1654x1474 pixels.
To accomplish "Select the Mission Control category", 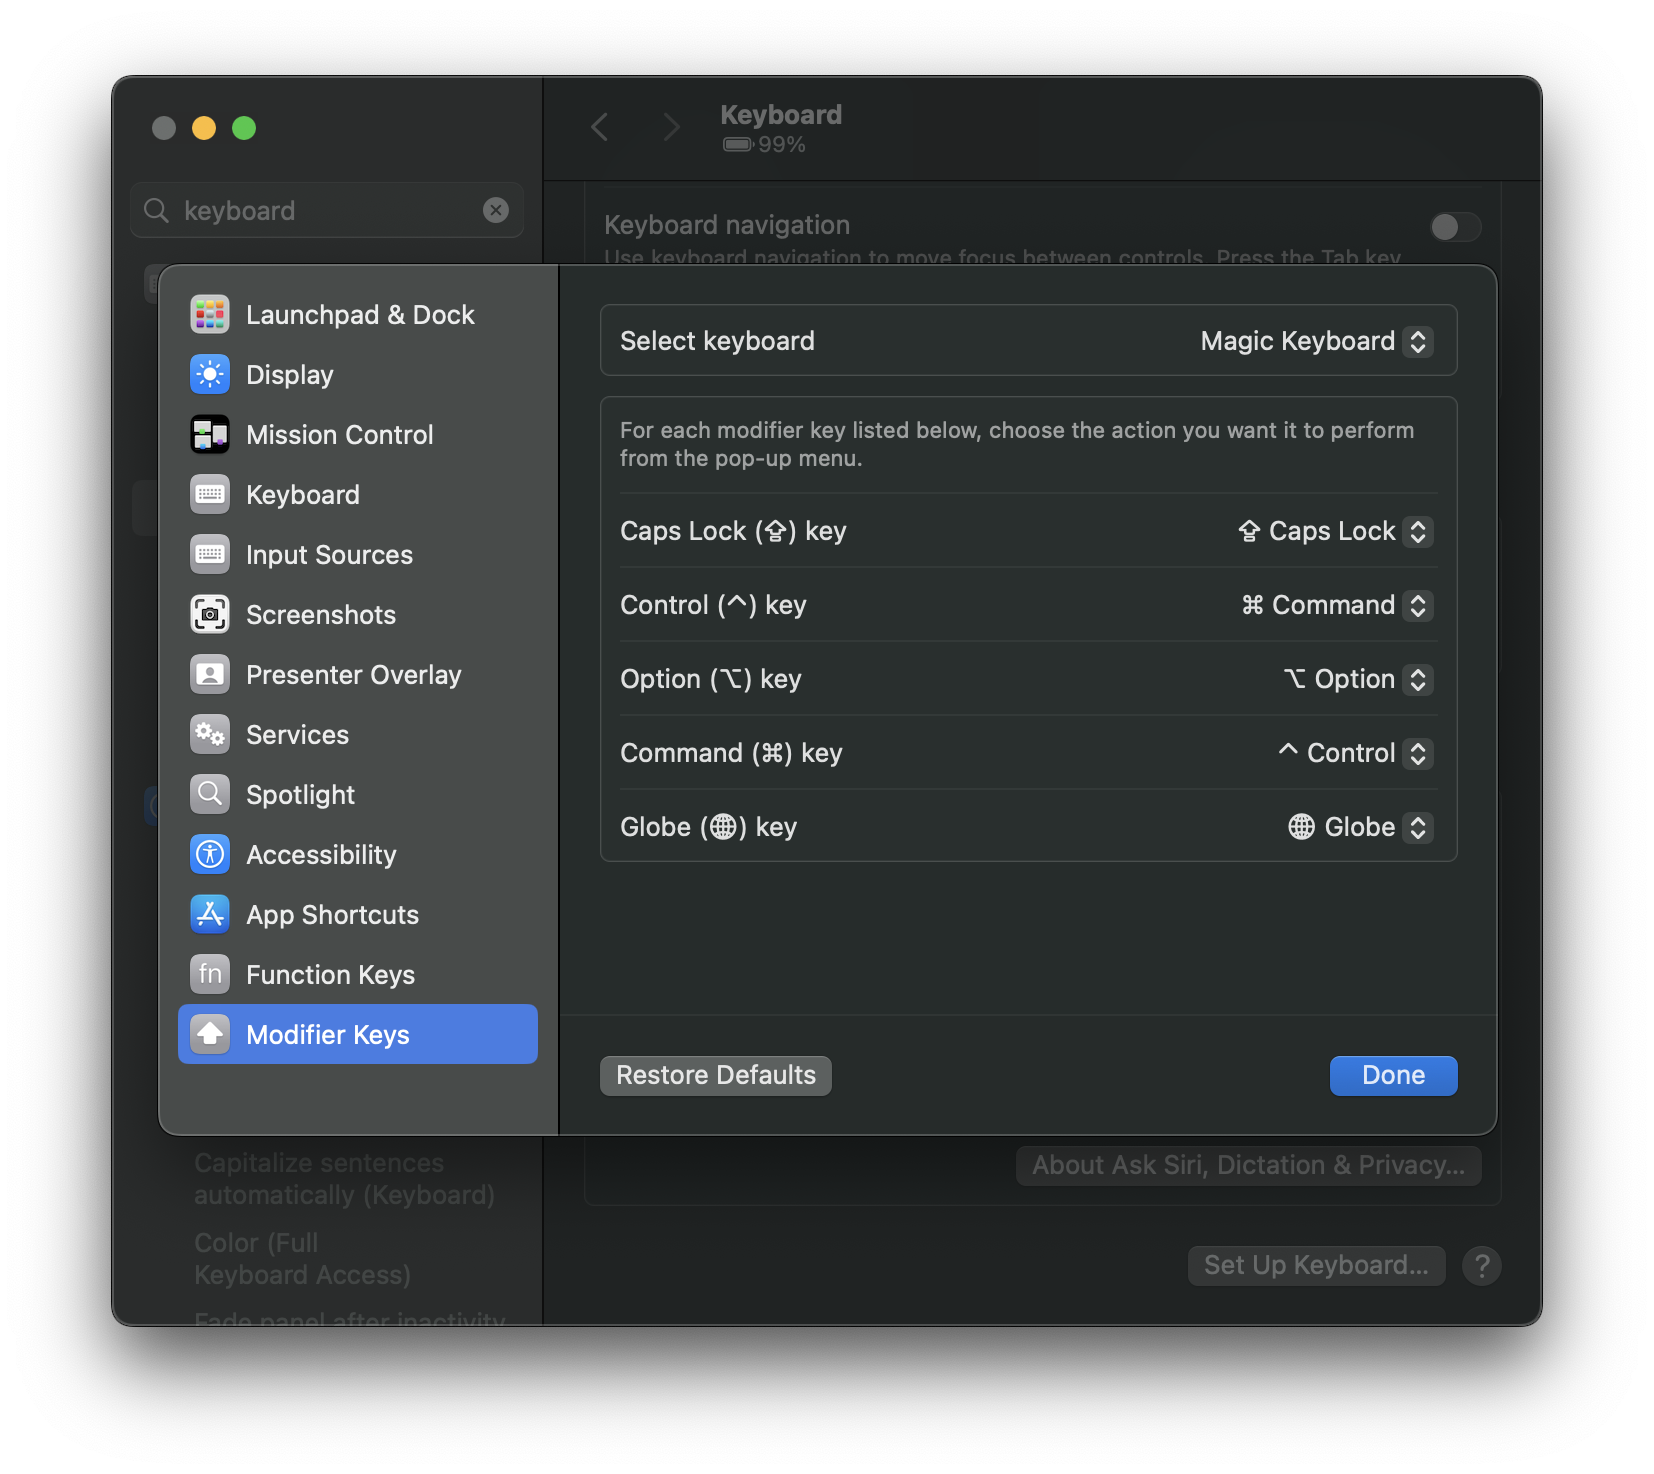I will [x=358, y=435].
